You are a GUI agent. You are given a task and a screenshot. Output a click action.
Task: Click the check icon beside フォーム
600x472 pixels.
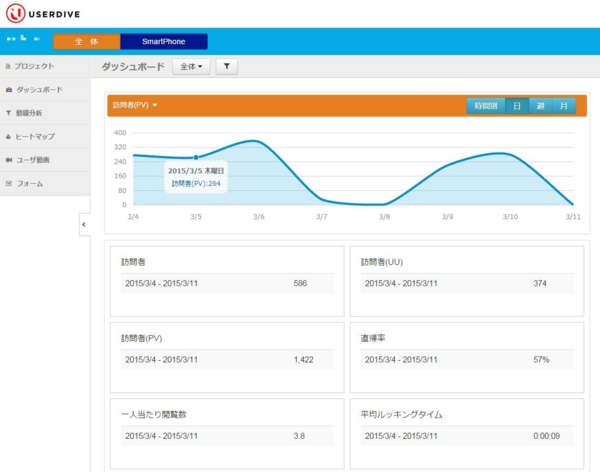click(x=9, y=183)
